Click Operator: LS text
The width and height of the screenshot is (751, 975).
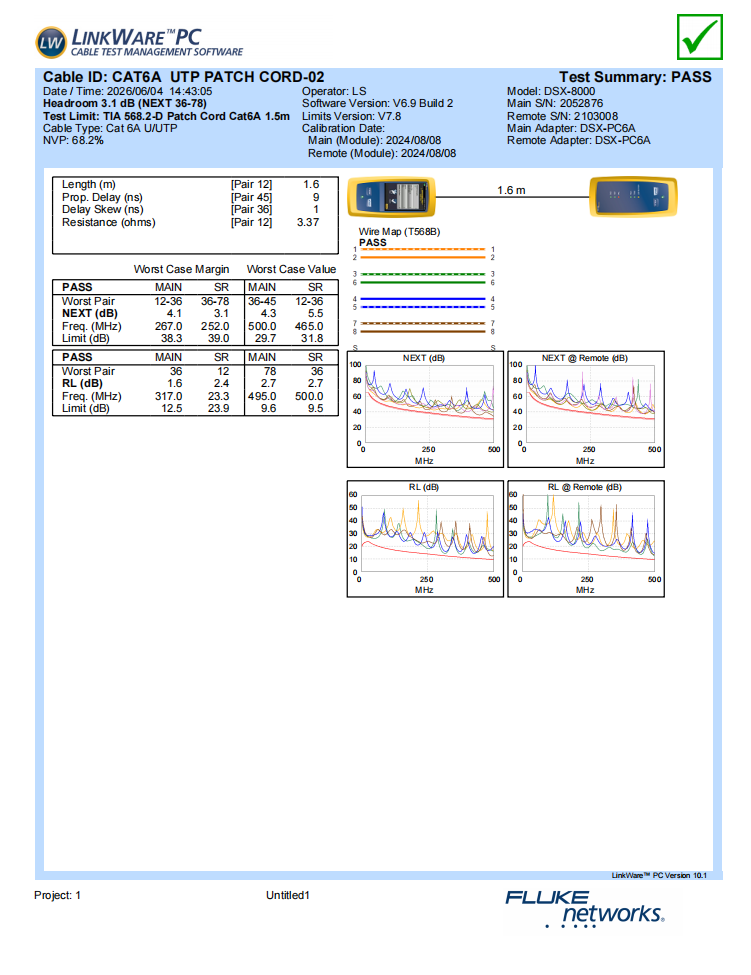(334, 91)
